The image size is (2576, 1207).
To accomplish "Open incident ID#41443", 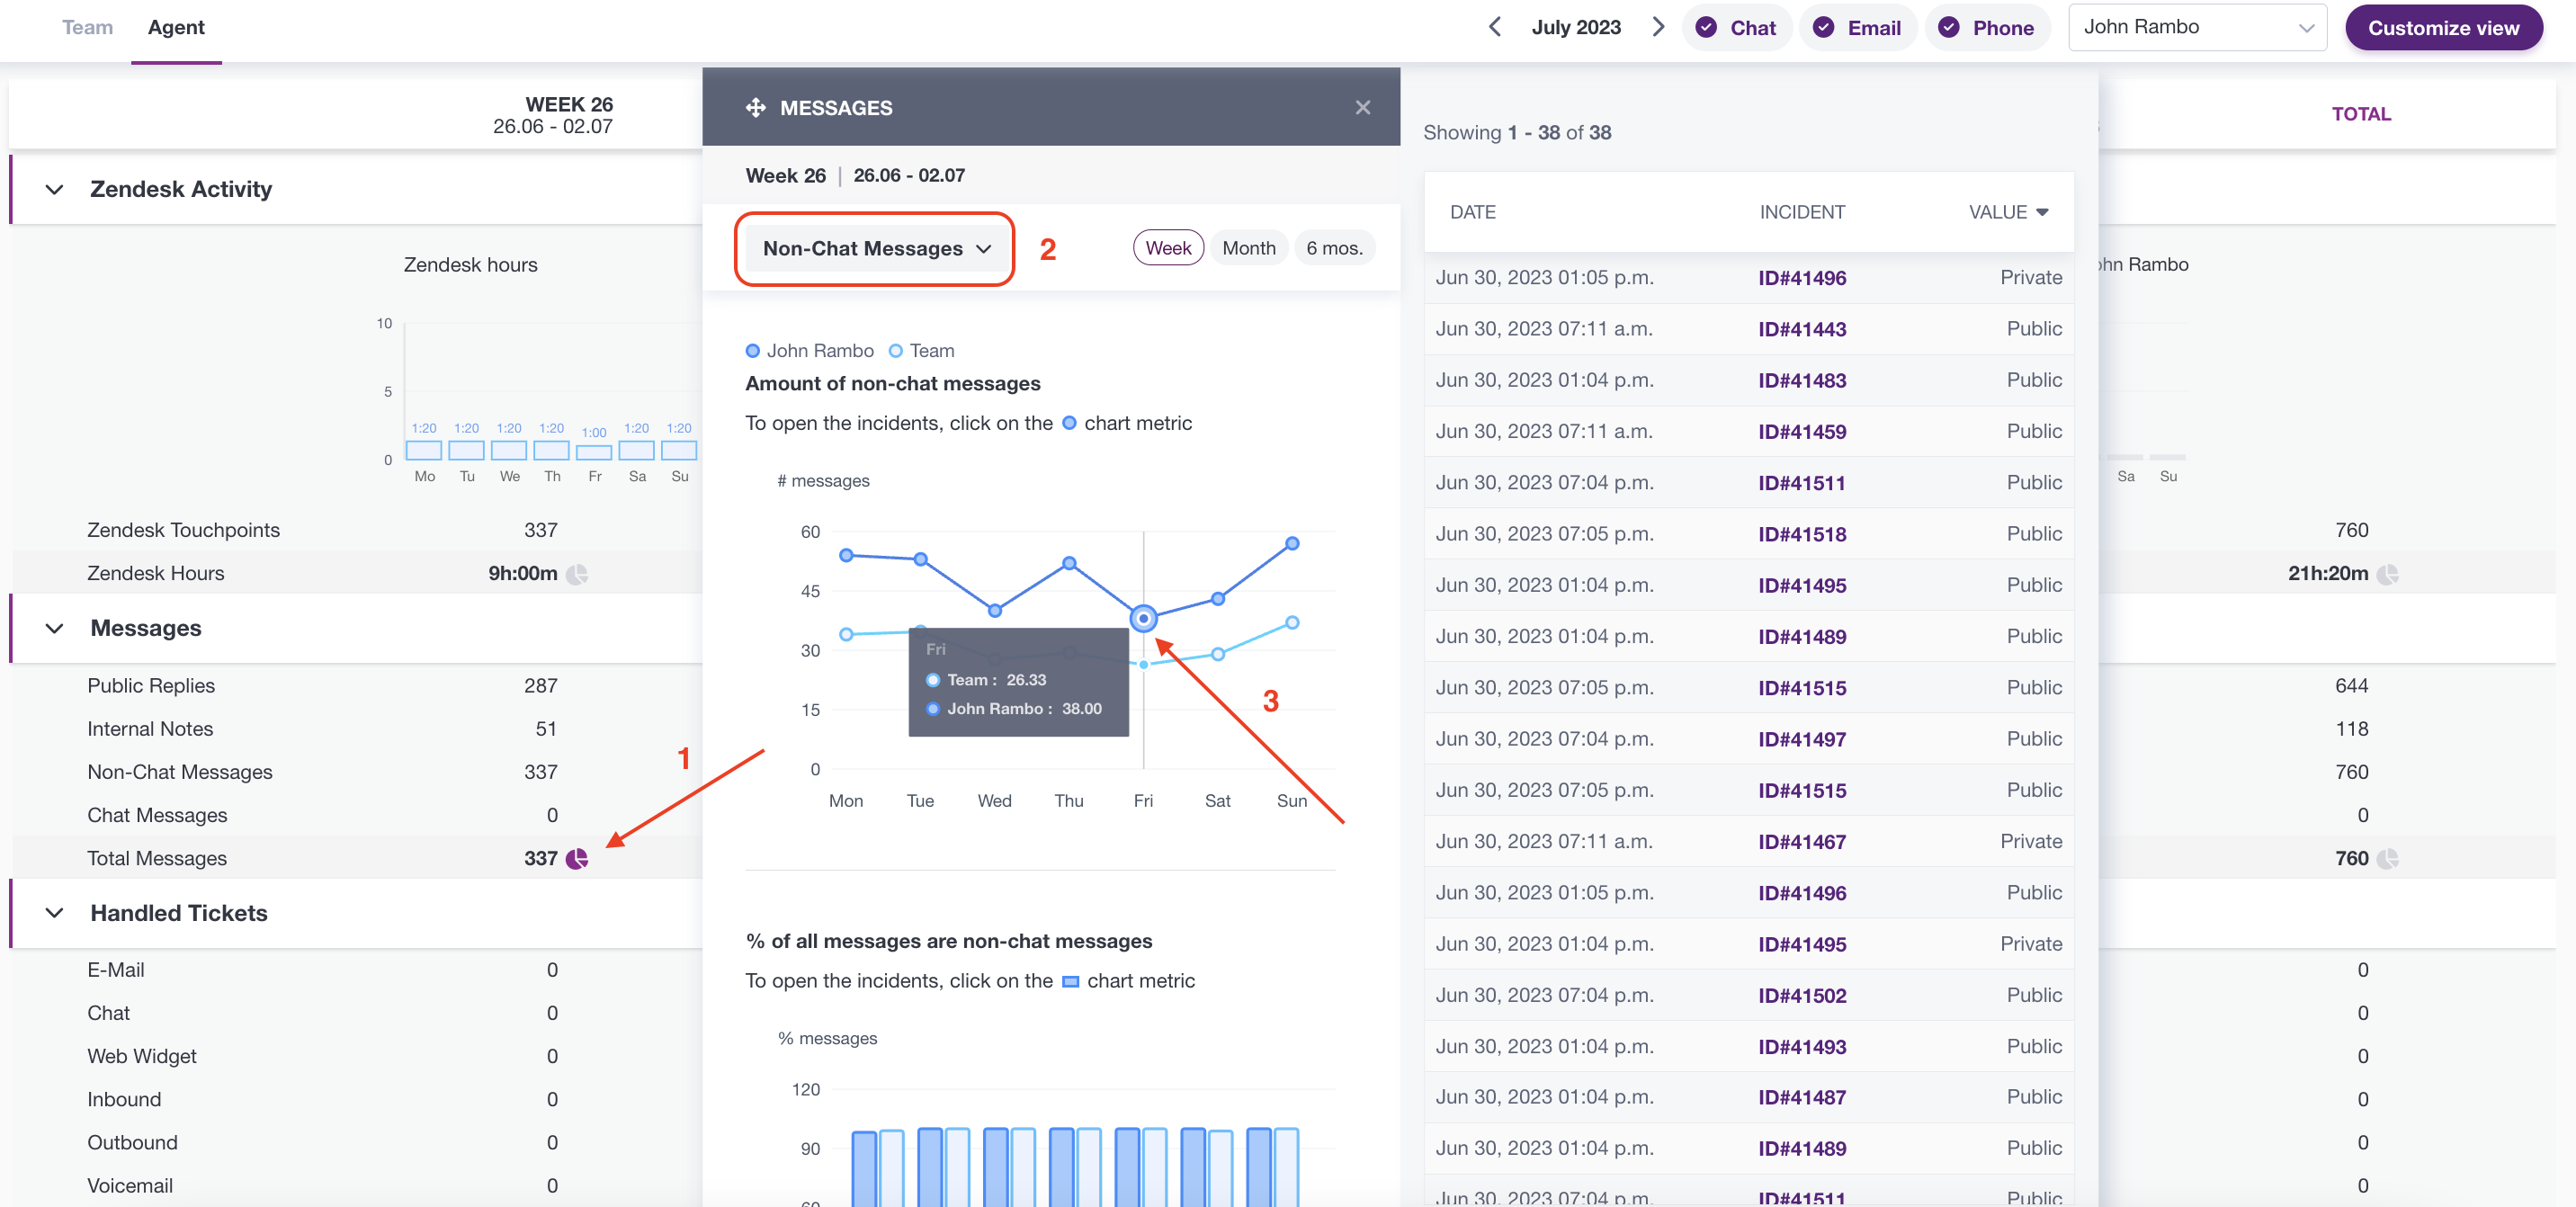I will (1801, 329).
